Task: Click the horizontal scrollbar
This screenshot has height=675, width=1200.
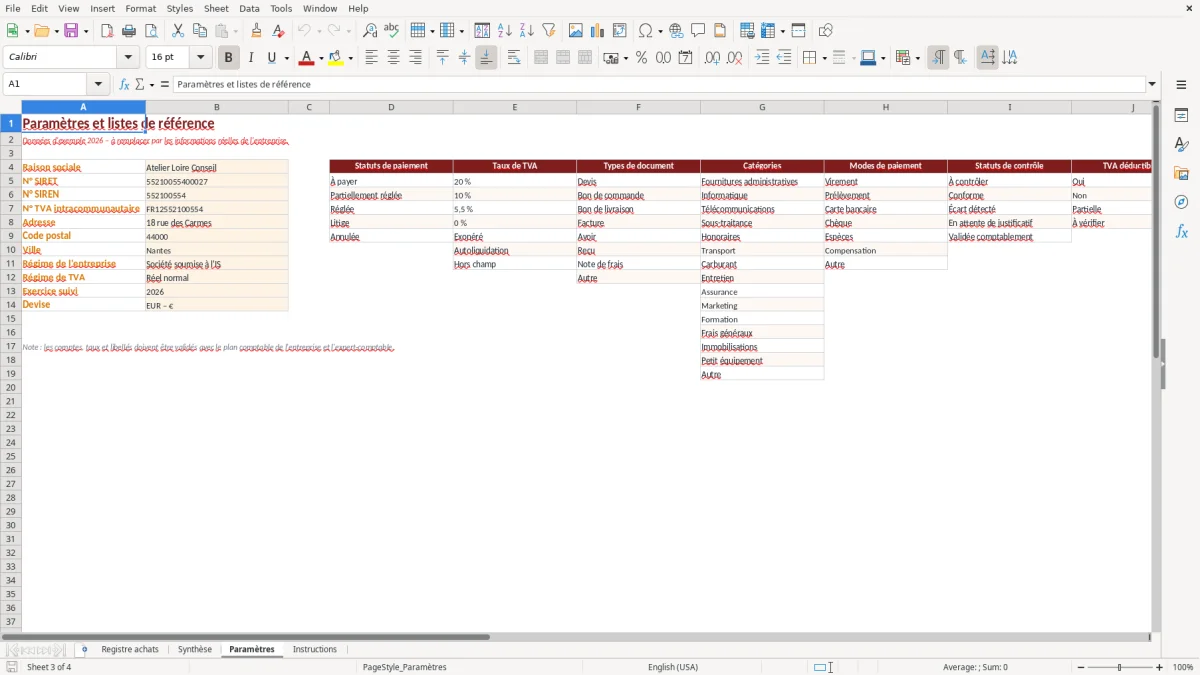Action: [246, 637]
